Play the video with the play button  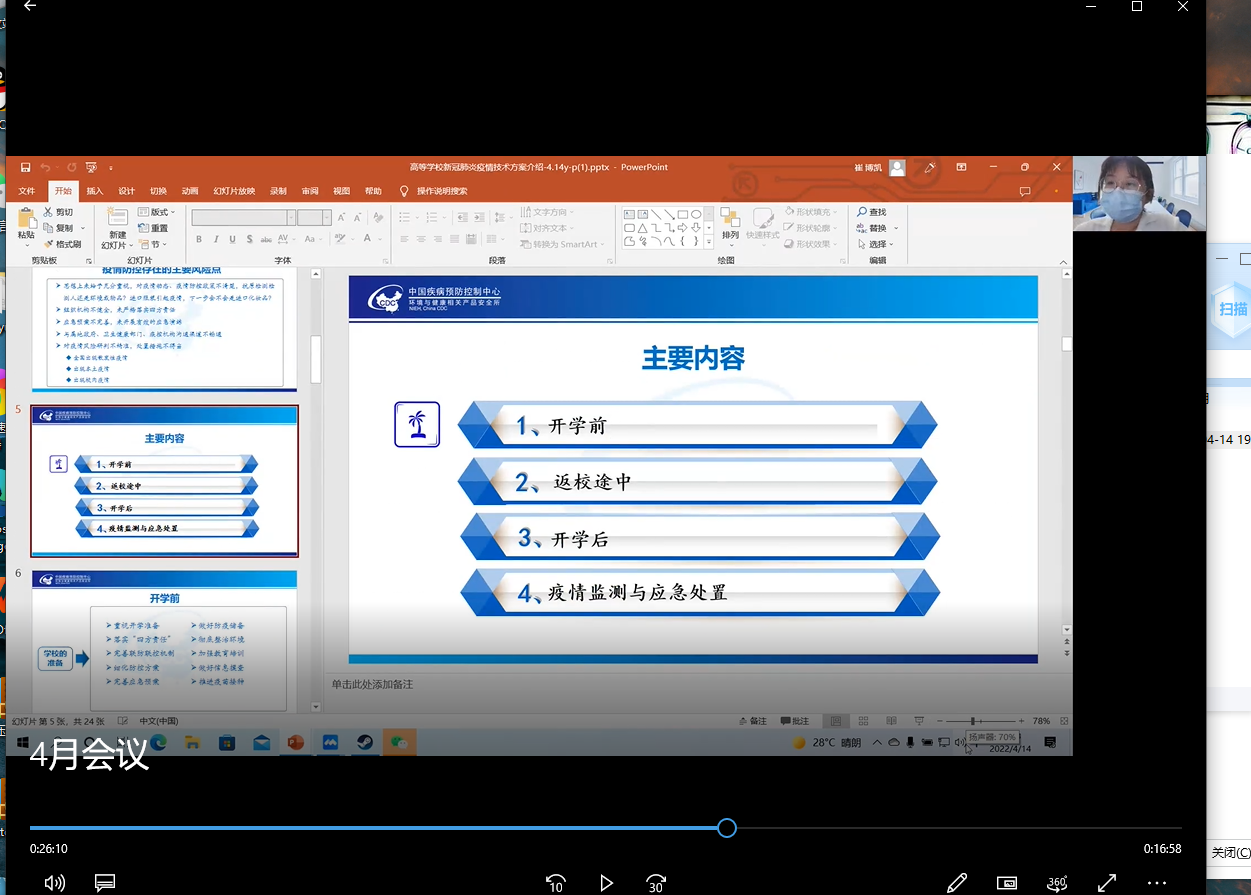[x=606, y=882]
